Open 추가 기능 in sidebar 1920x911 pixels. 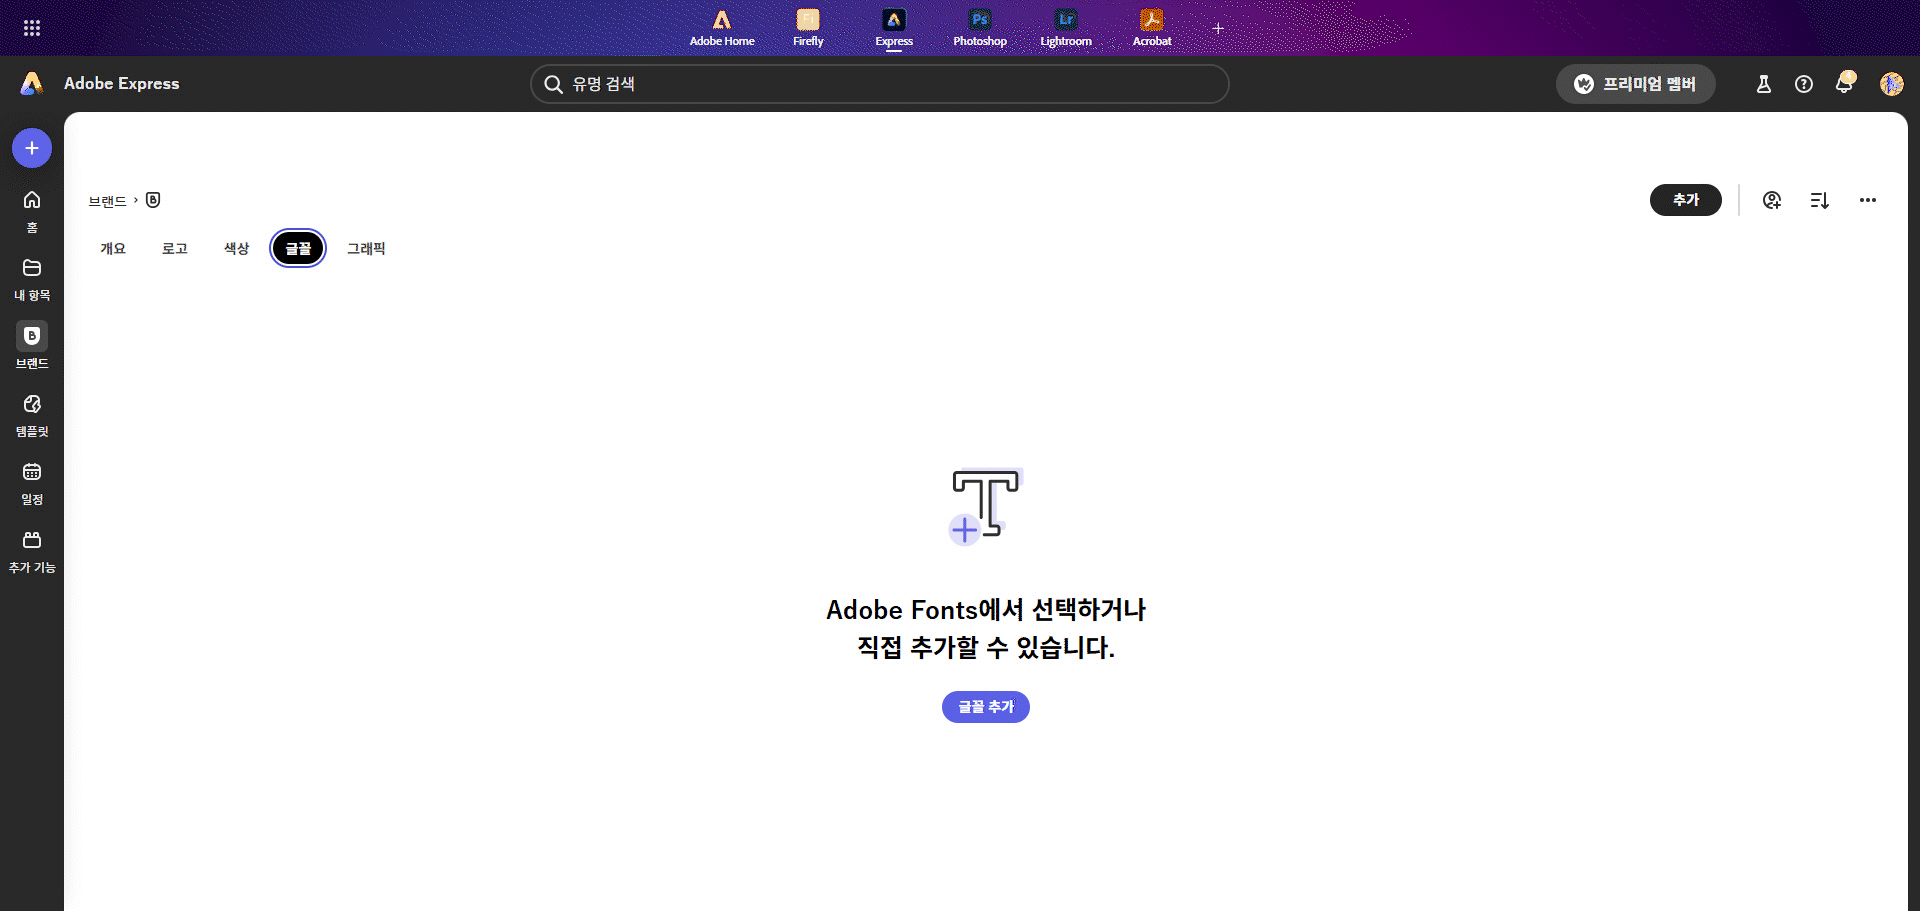pyautogui.click(x=32, y=551)
